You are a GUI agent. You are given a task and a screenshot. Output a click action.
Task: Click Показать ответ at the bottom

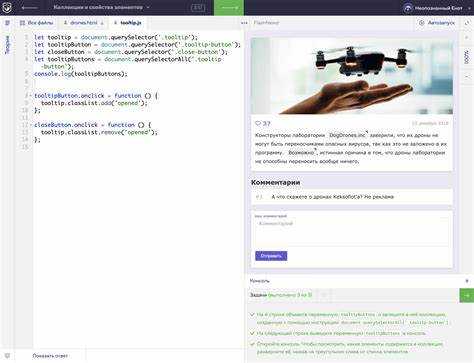[50, 356]
